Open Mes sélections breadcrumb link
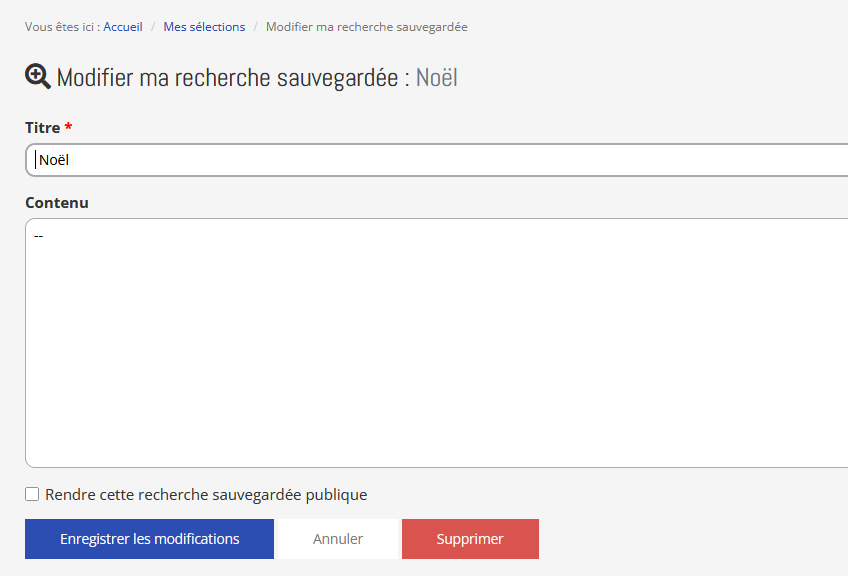 pyautogui.click(x=204, y=27)
